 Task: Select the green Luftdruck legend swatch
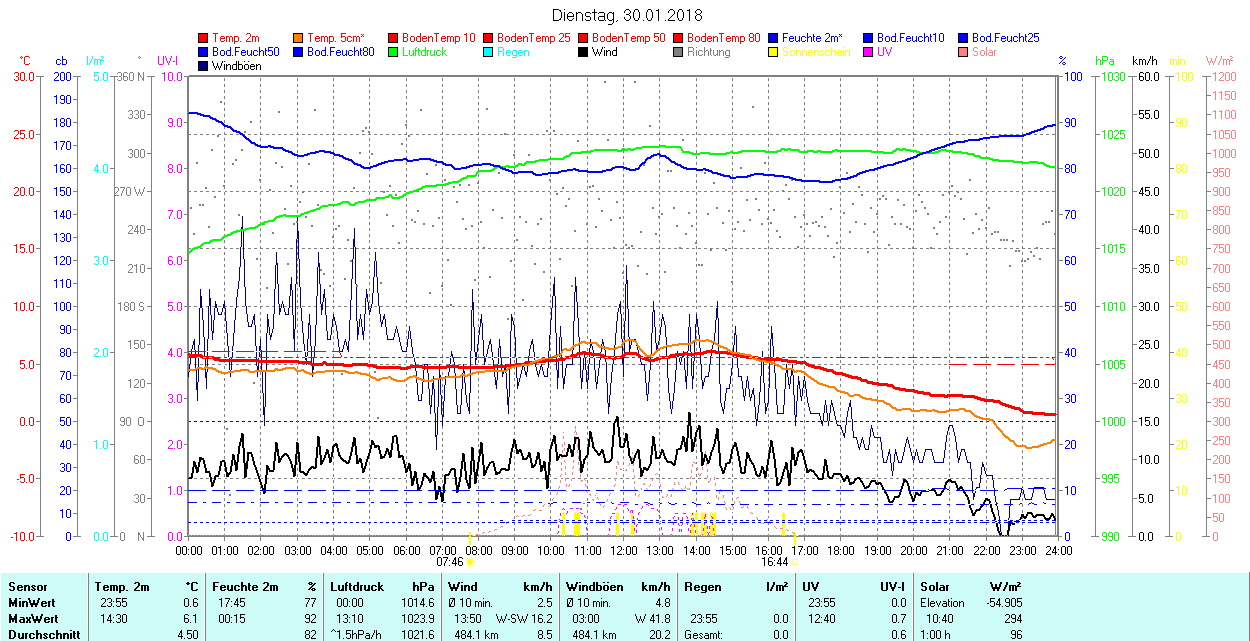pos(394,52)
